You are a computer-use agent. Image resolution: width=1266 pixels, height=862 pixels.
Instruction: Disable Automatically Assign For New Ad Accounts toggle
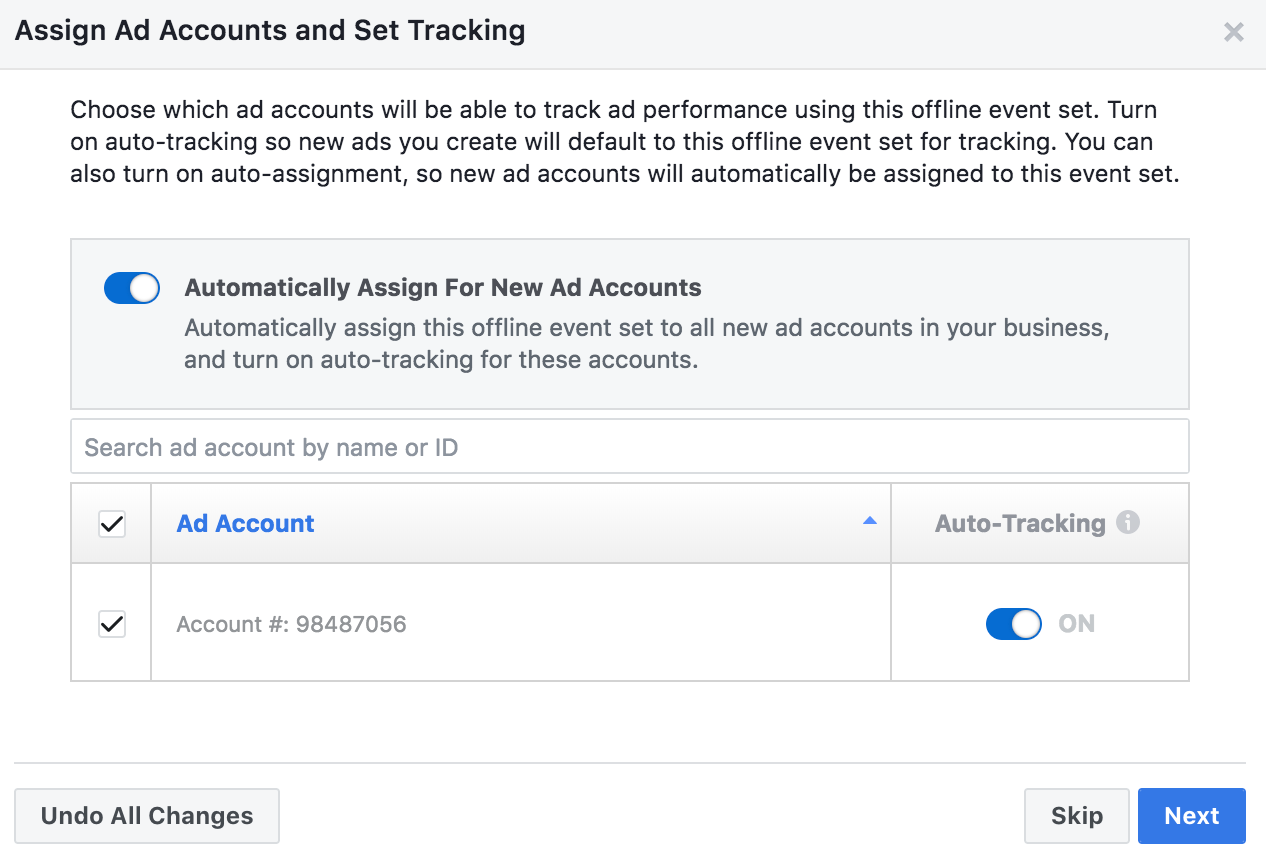coord(132,288)
